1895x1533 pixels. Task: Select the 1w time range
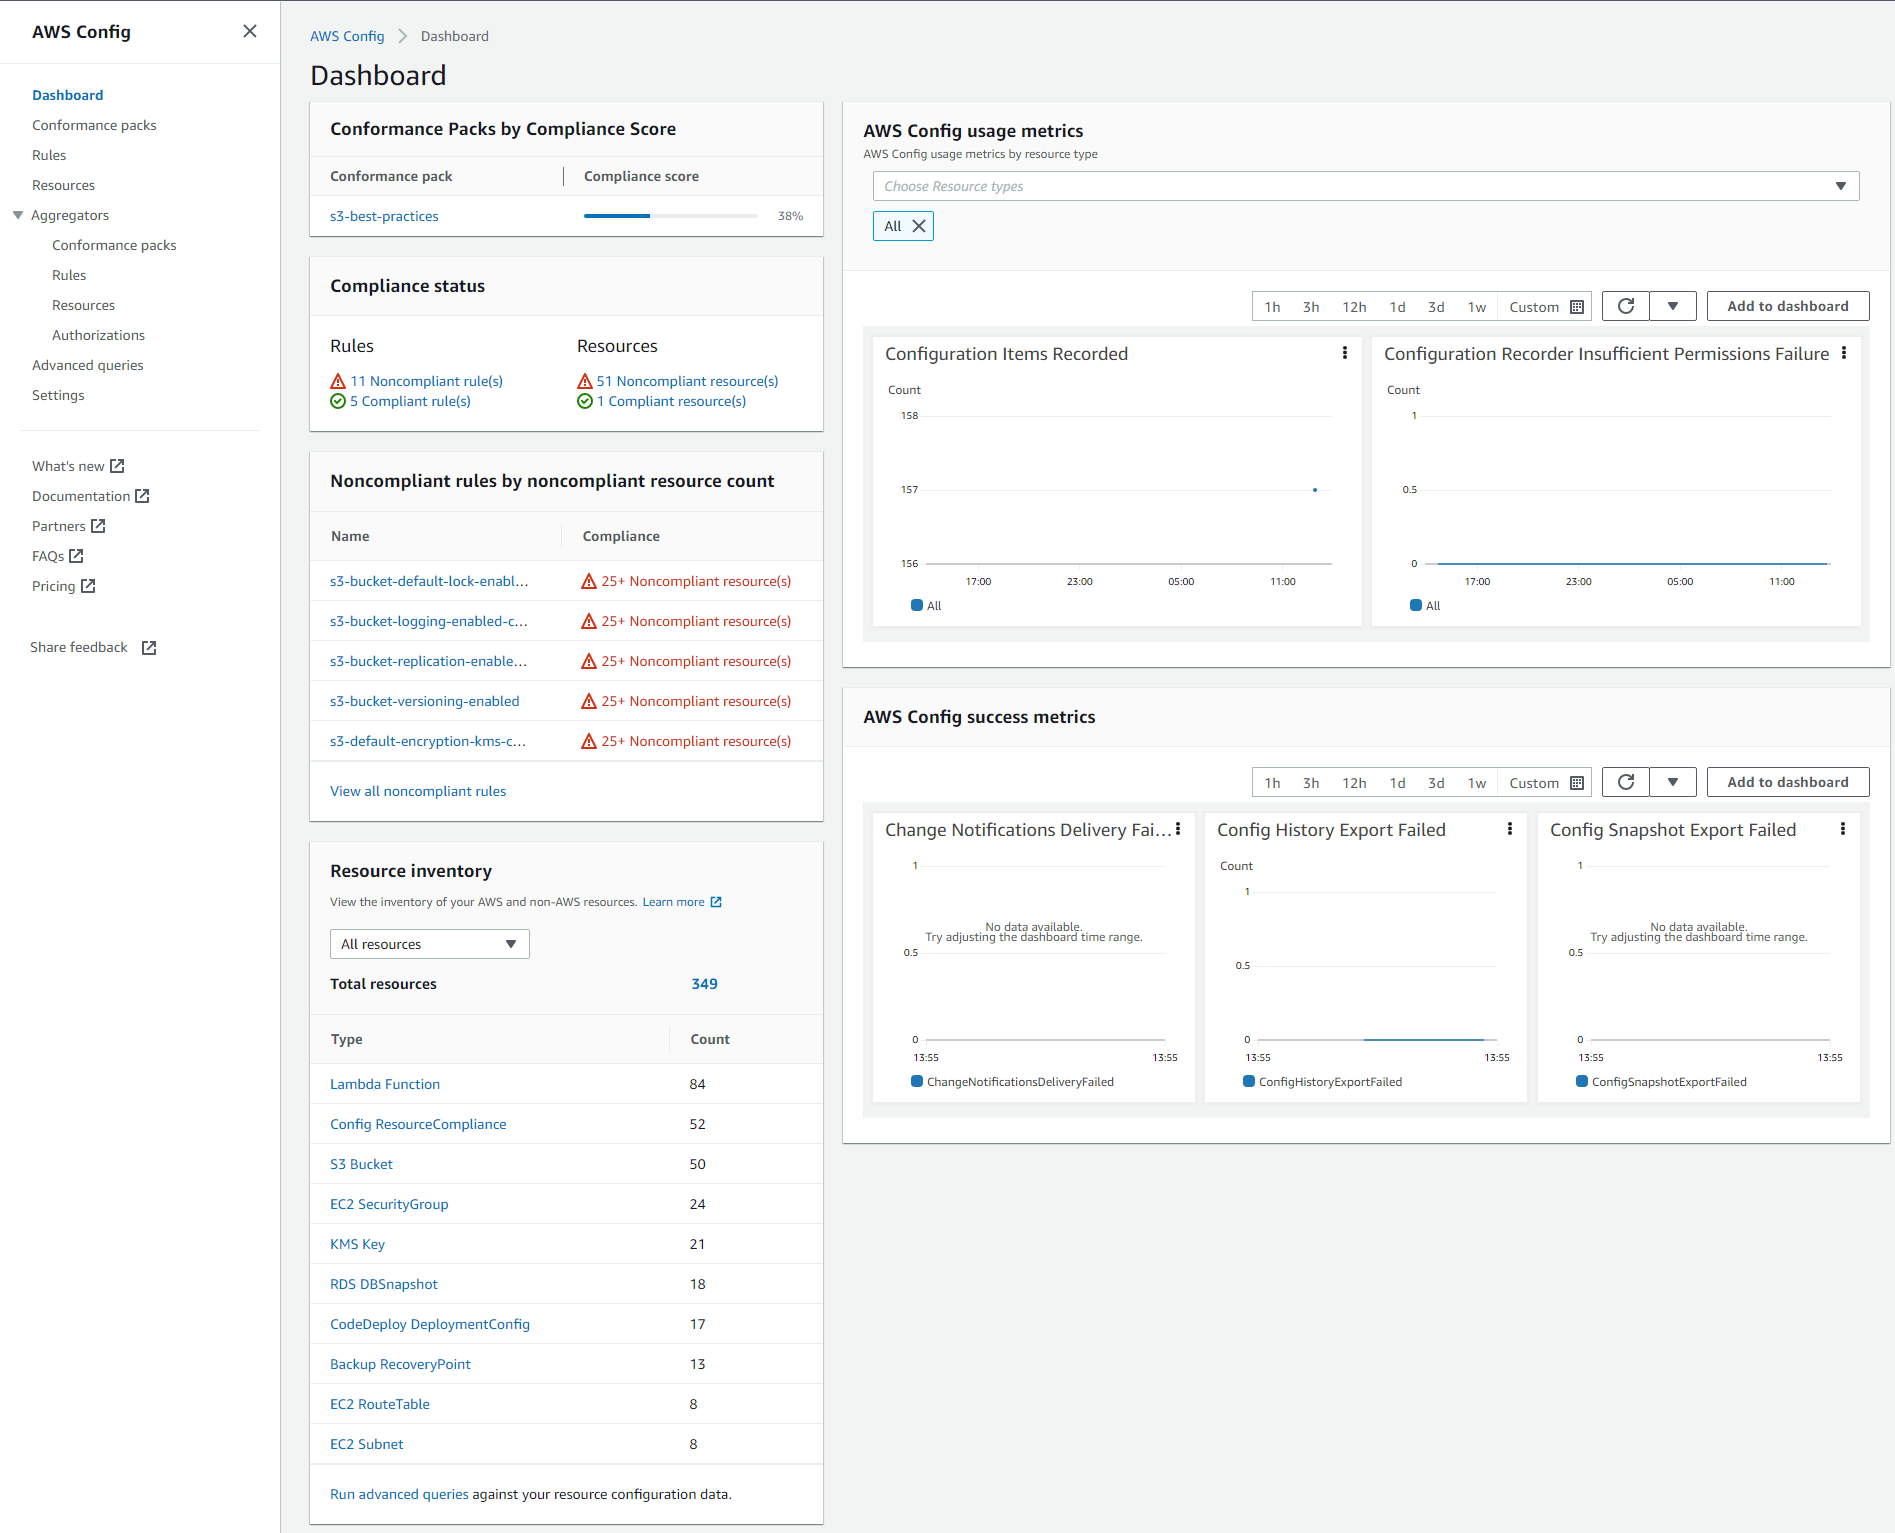(1477, 306)
